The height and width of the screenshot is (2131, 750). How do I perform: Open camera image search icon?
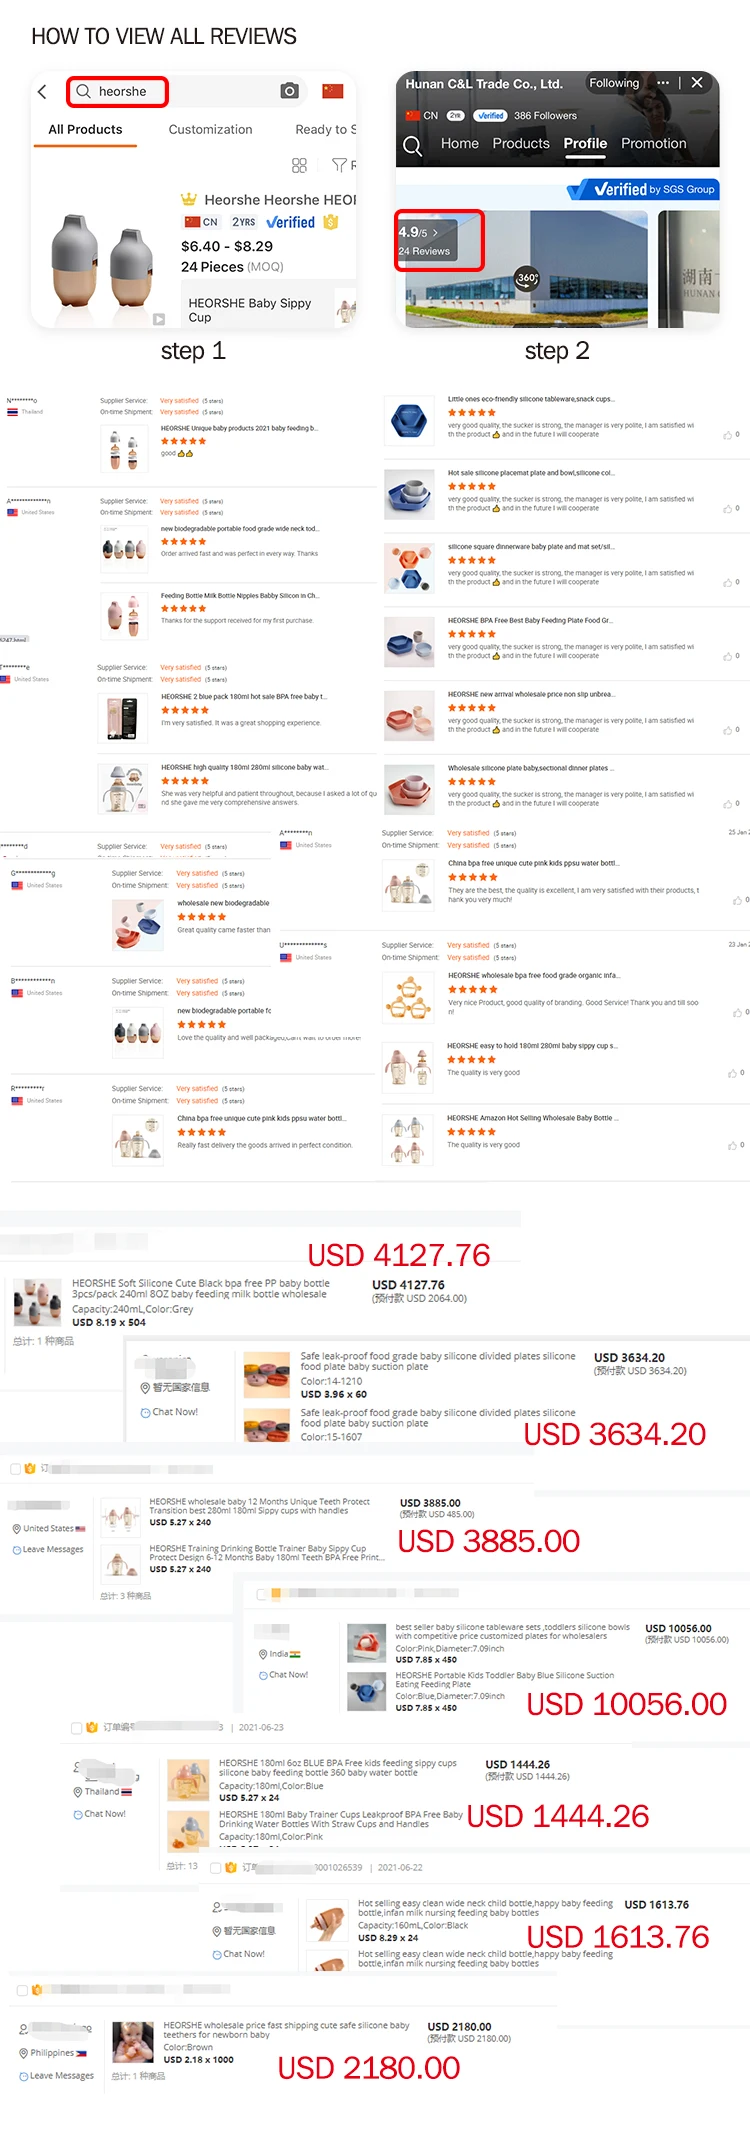click(290, 91)
